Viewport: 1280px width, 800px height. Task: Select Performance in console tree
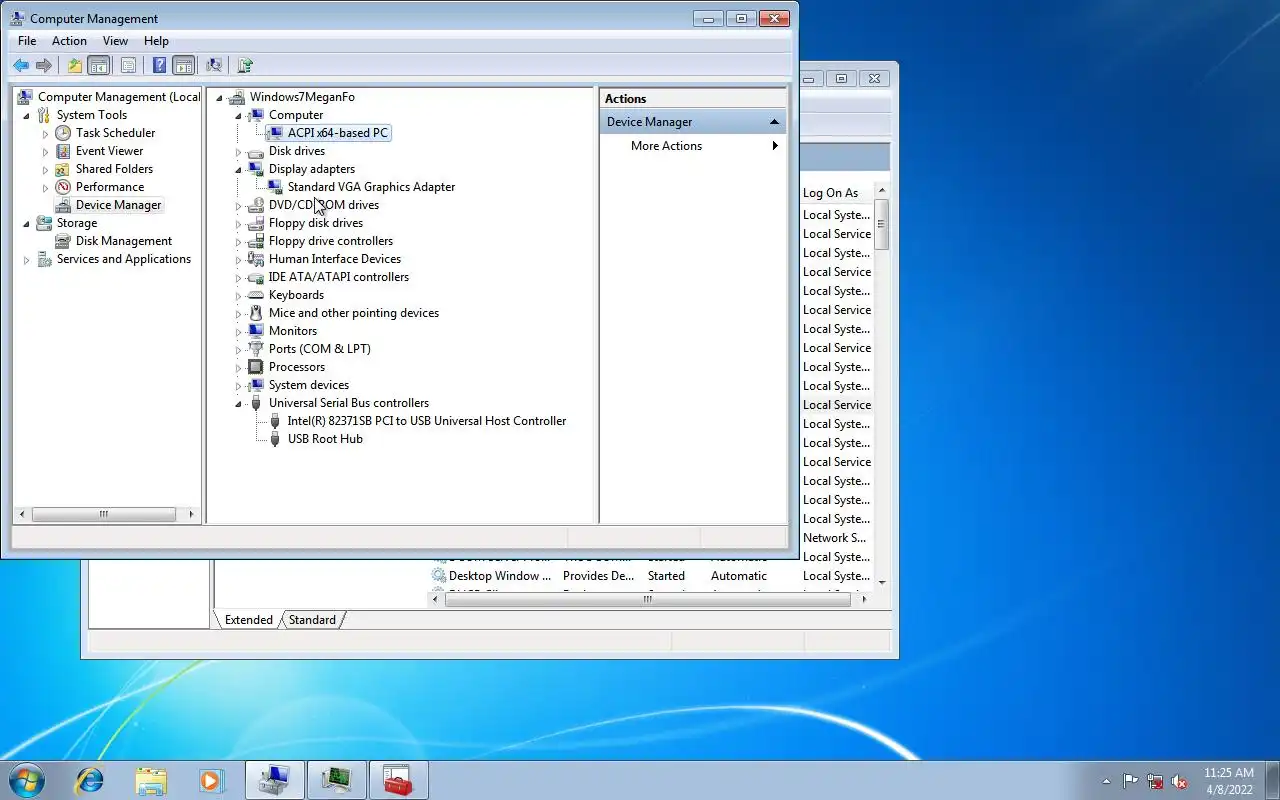coord(110,187)
